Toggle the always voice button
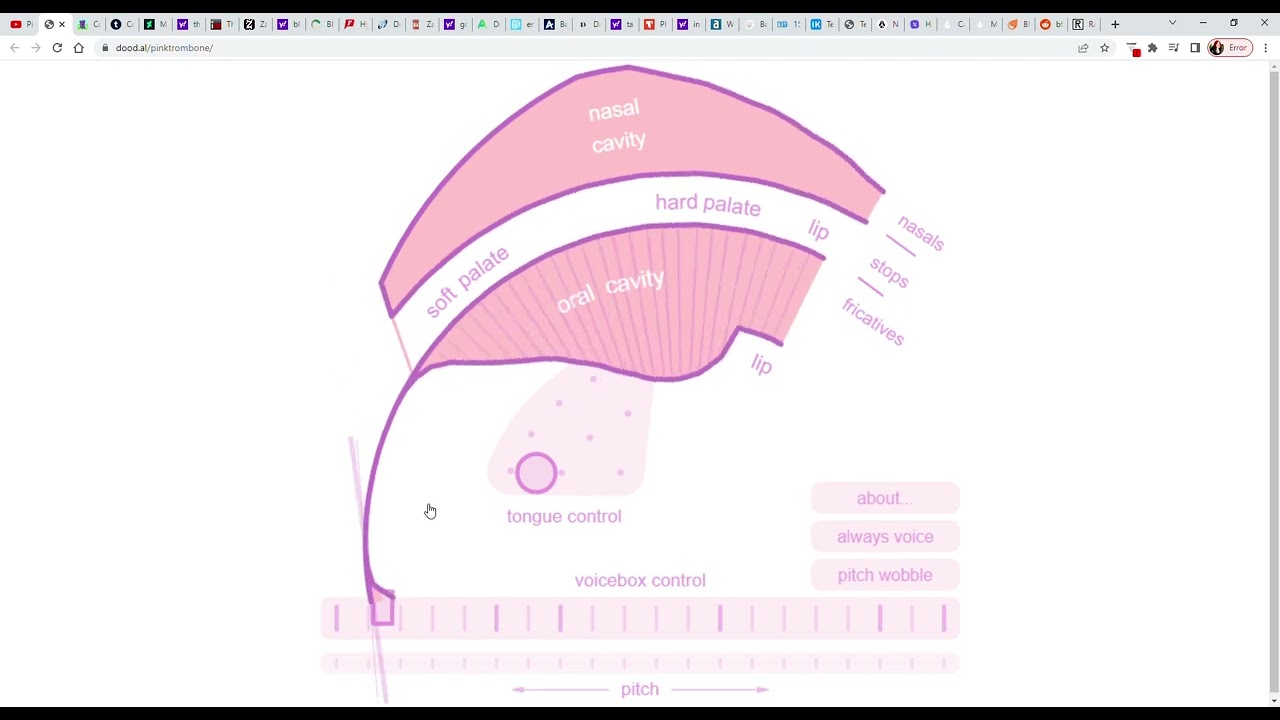Viewport: 1280px width, 720px height. [885, 537]
